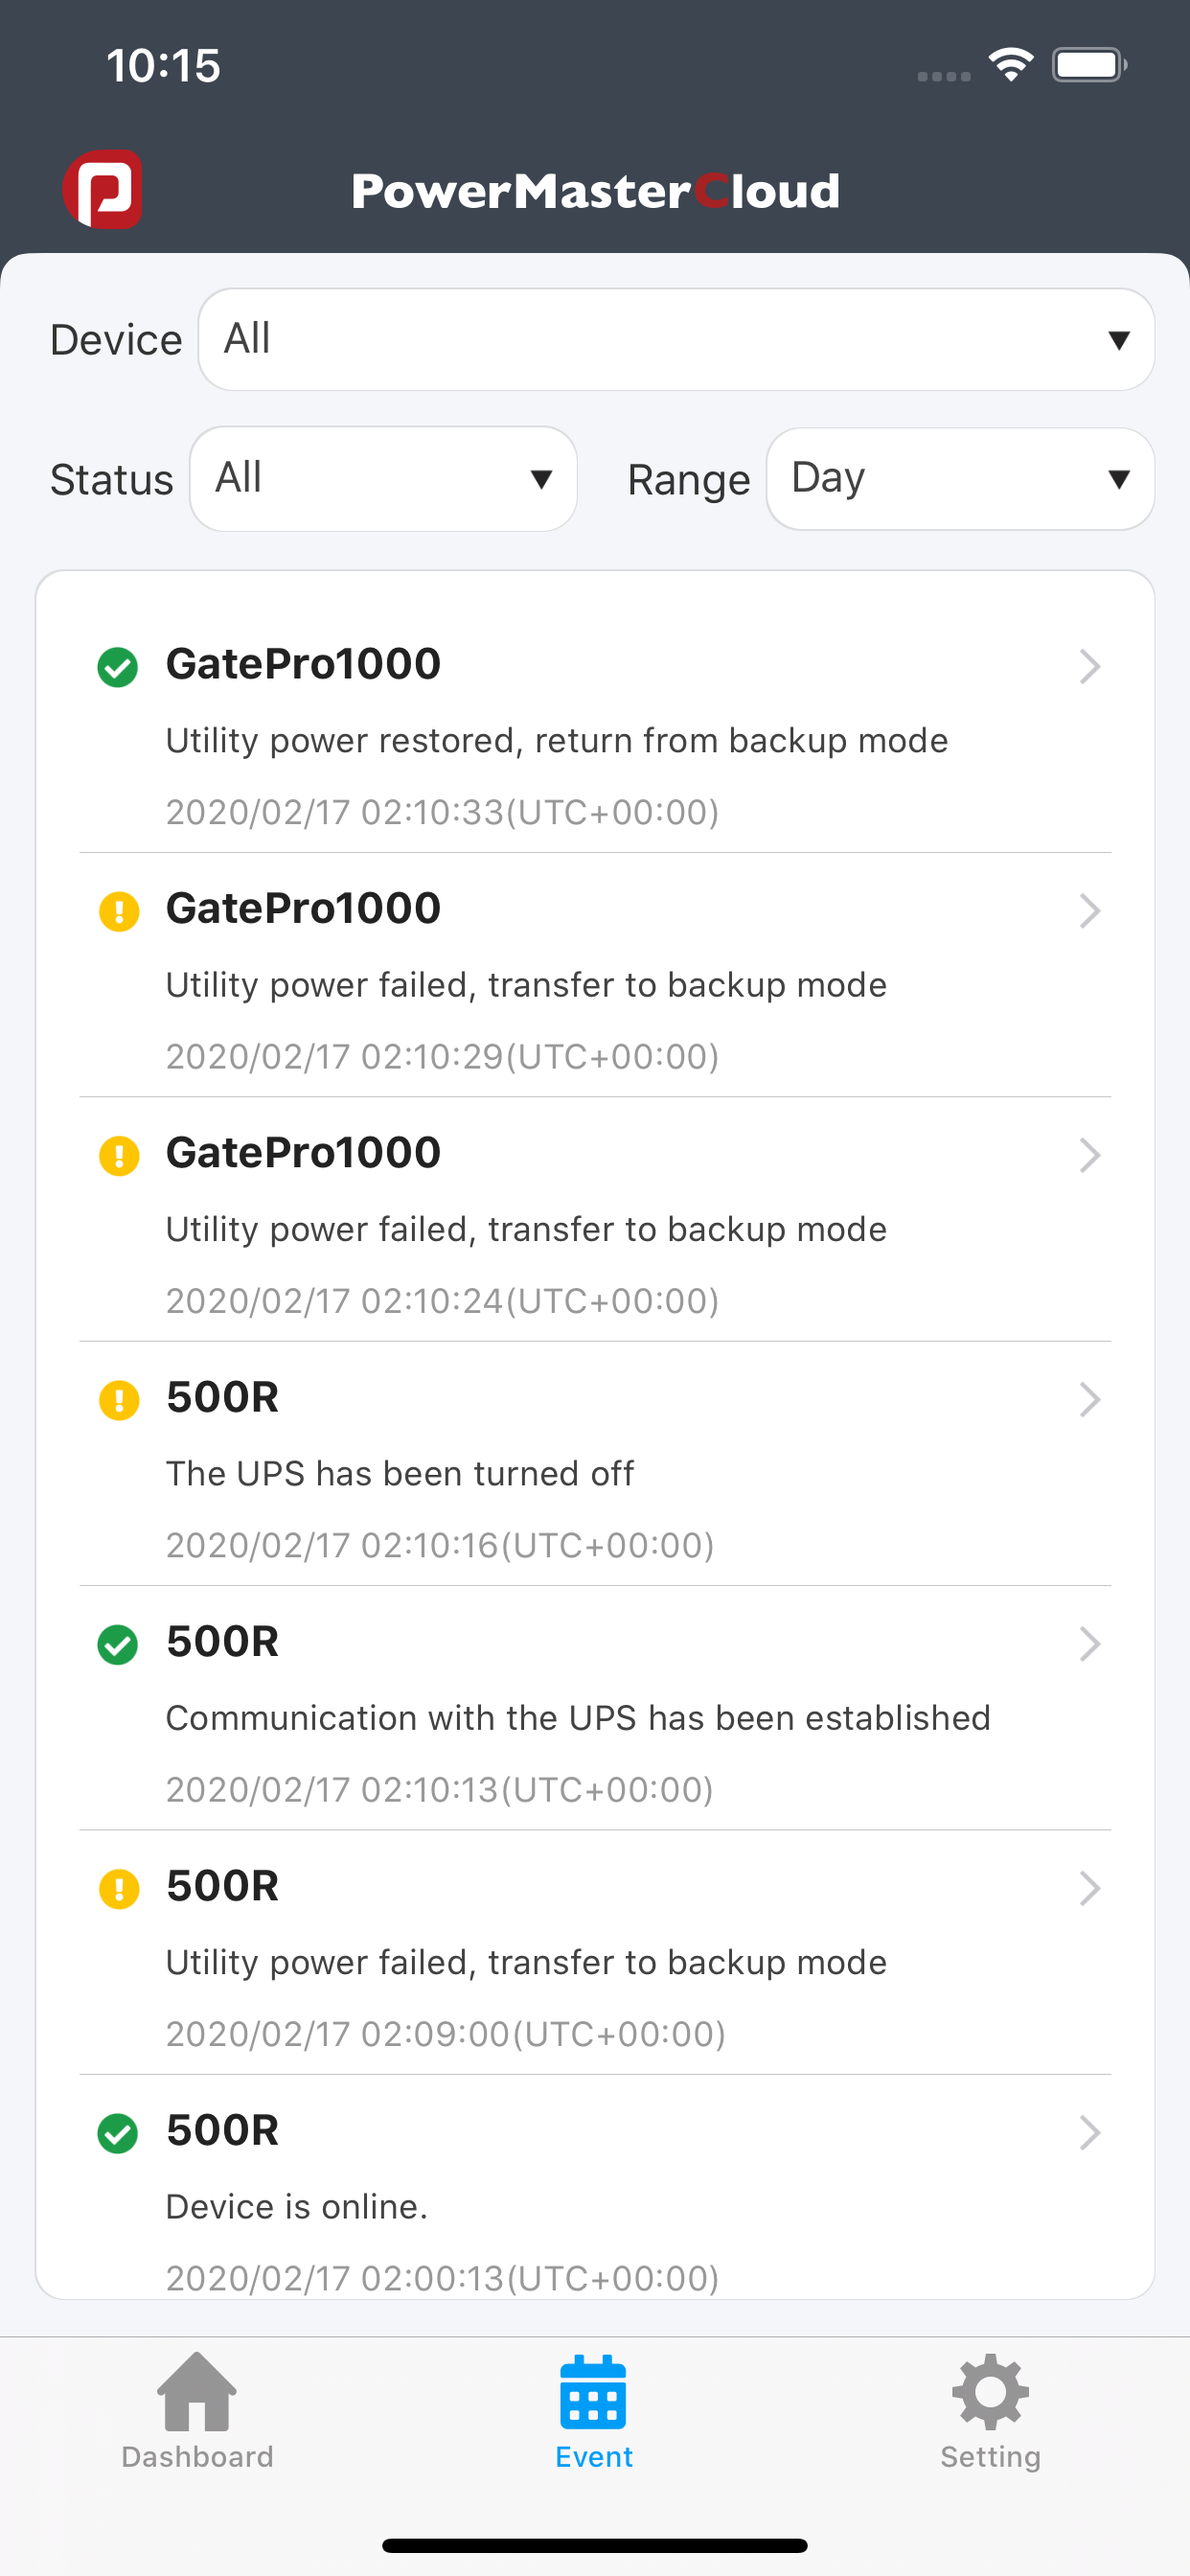Expand the 500R turned off event chevron
This screenshot has height=2576, width=1190.
click(x=1090, y=1399)
